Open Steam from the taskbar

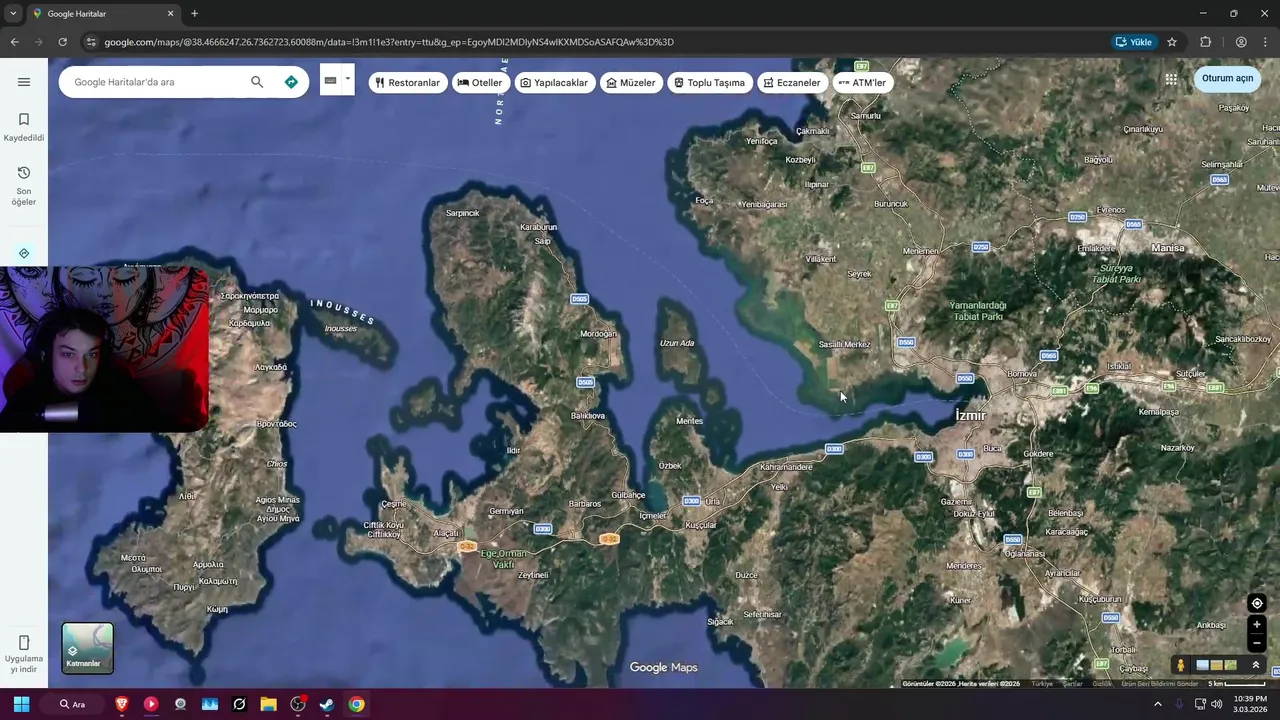[x=326, y=704]
